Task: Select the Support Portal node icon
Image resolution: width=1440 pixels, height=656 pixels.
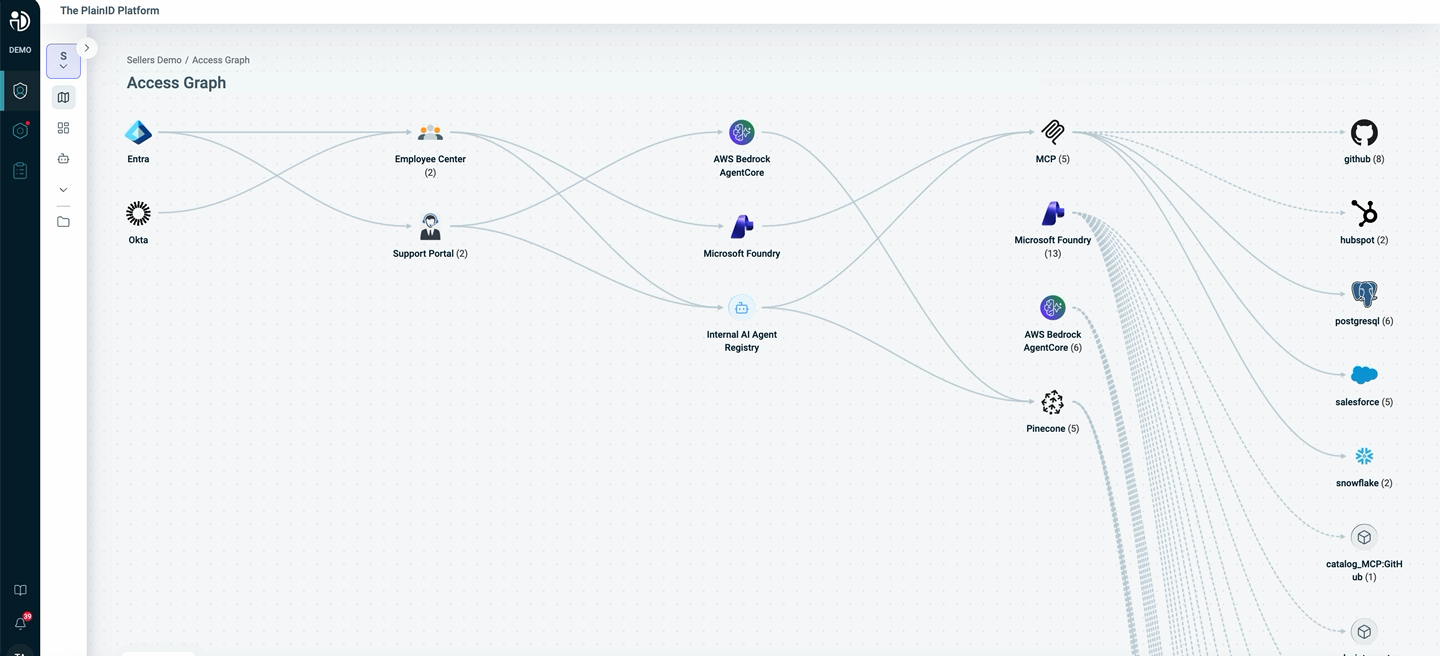Action: (x=430, y=226)
